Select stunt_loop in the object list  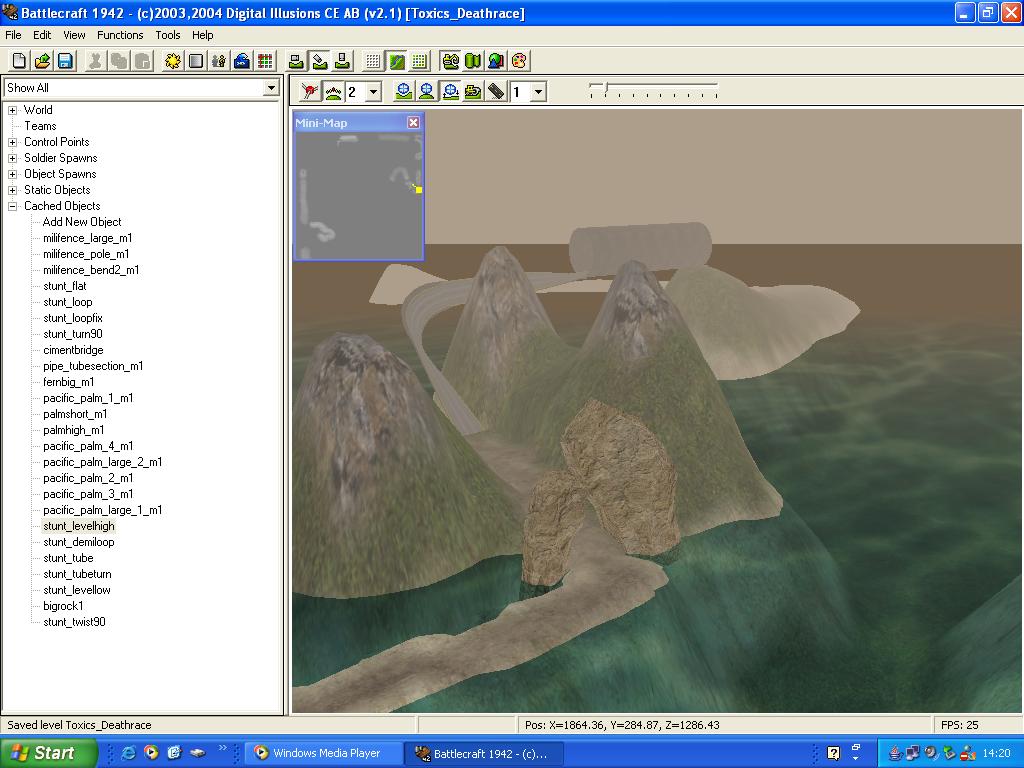click(x=68, y=302)
